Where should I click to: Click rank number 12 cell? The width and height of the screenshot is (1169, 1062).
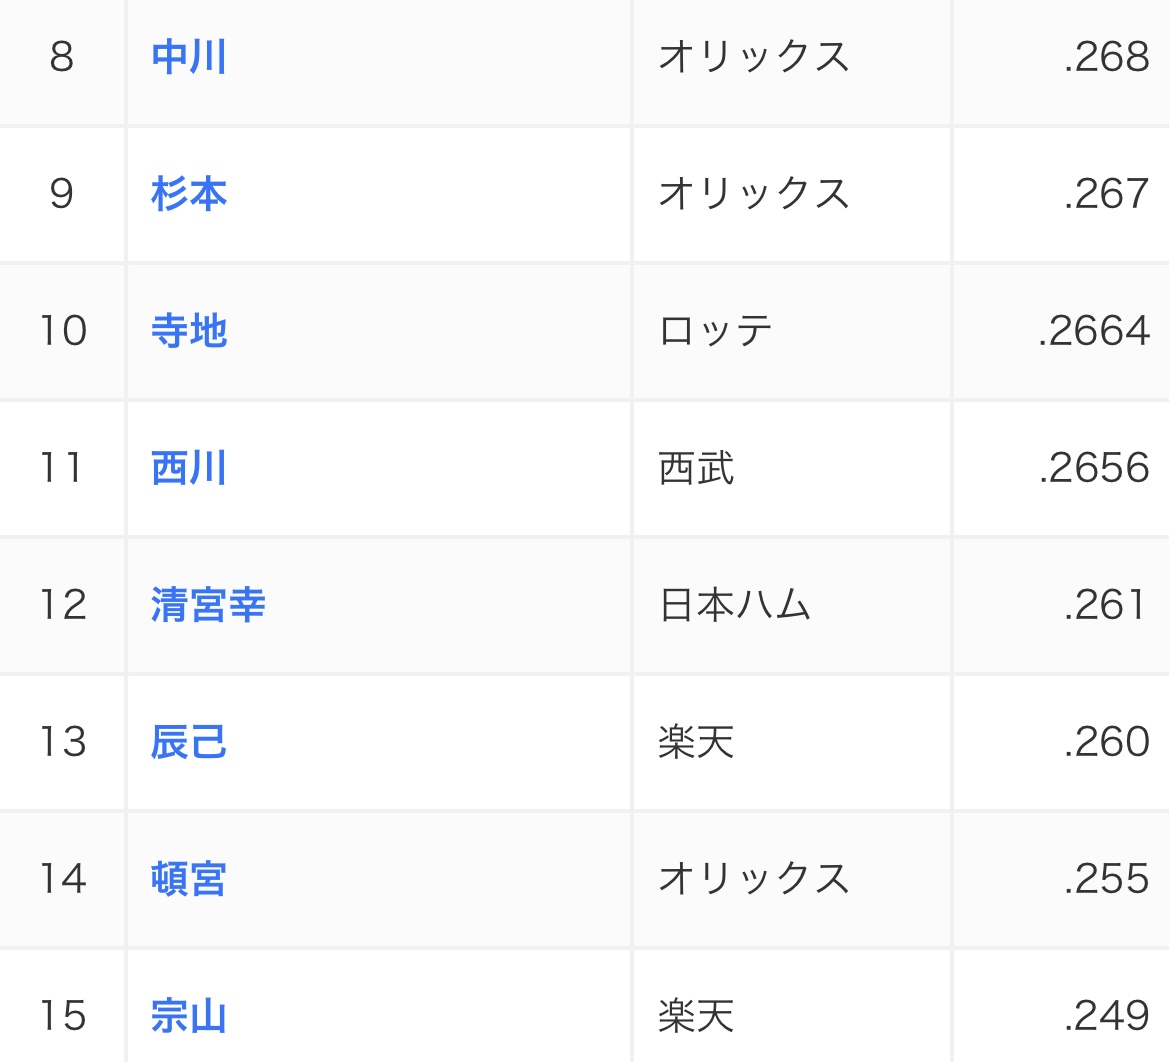pos(63,605)
